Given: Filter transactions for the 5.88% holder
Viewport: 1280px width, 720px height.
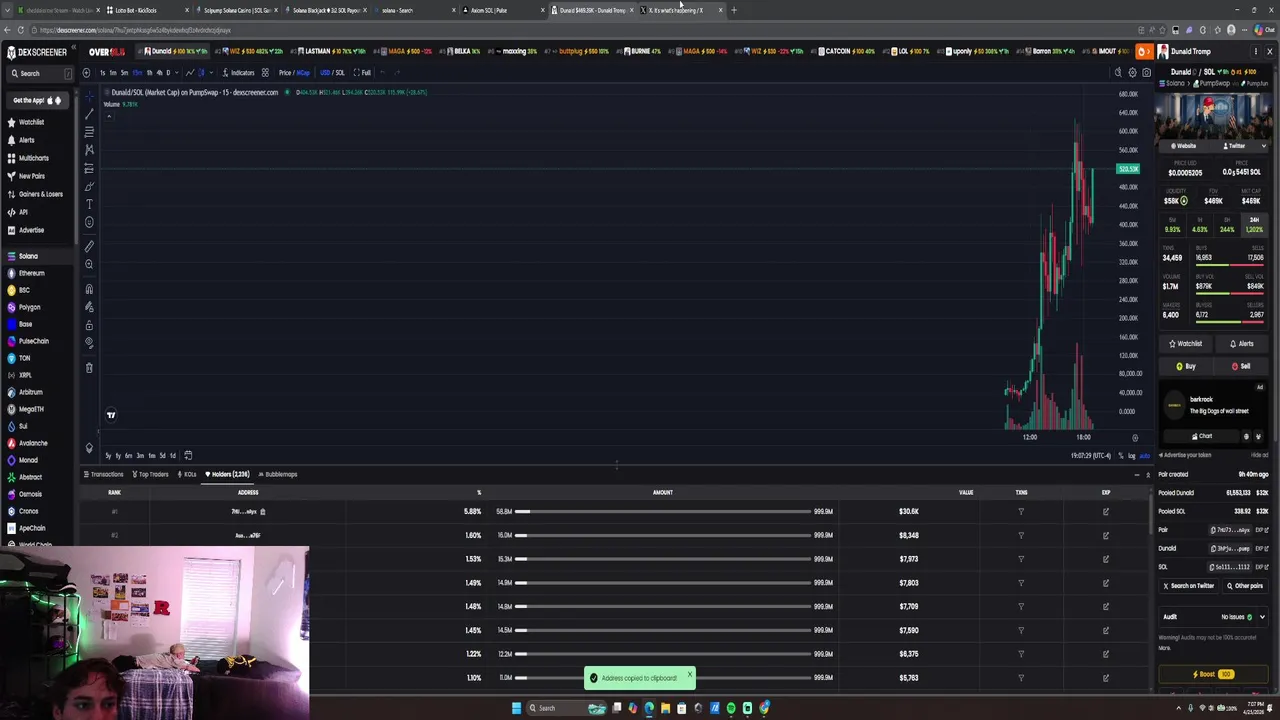Looking at the screenshot, I should pyautogui.click(x=1021, y=511).
